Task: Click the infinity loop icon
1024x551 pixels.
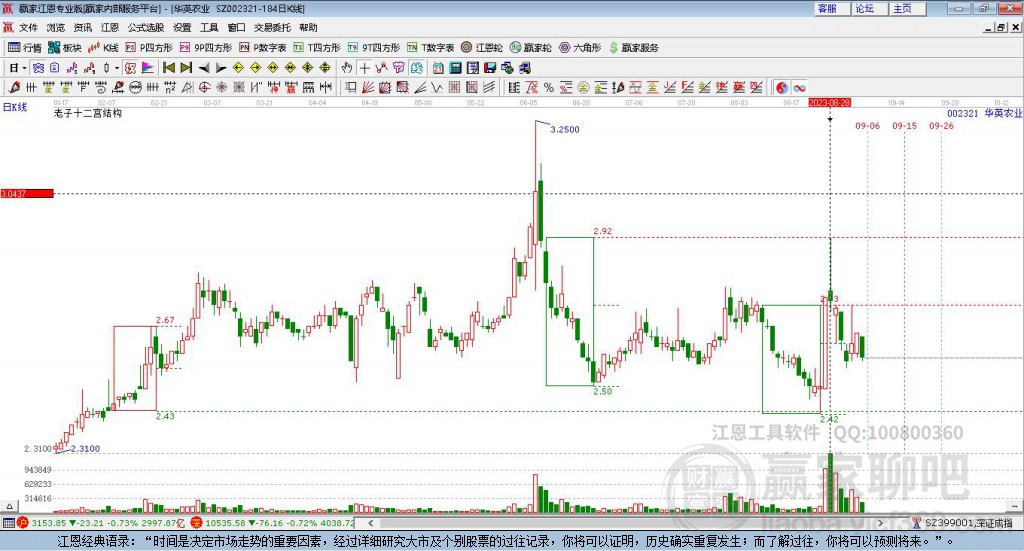Action: coord(799,87)
